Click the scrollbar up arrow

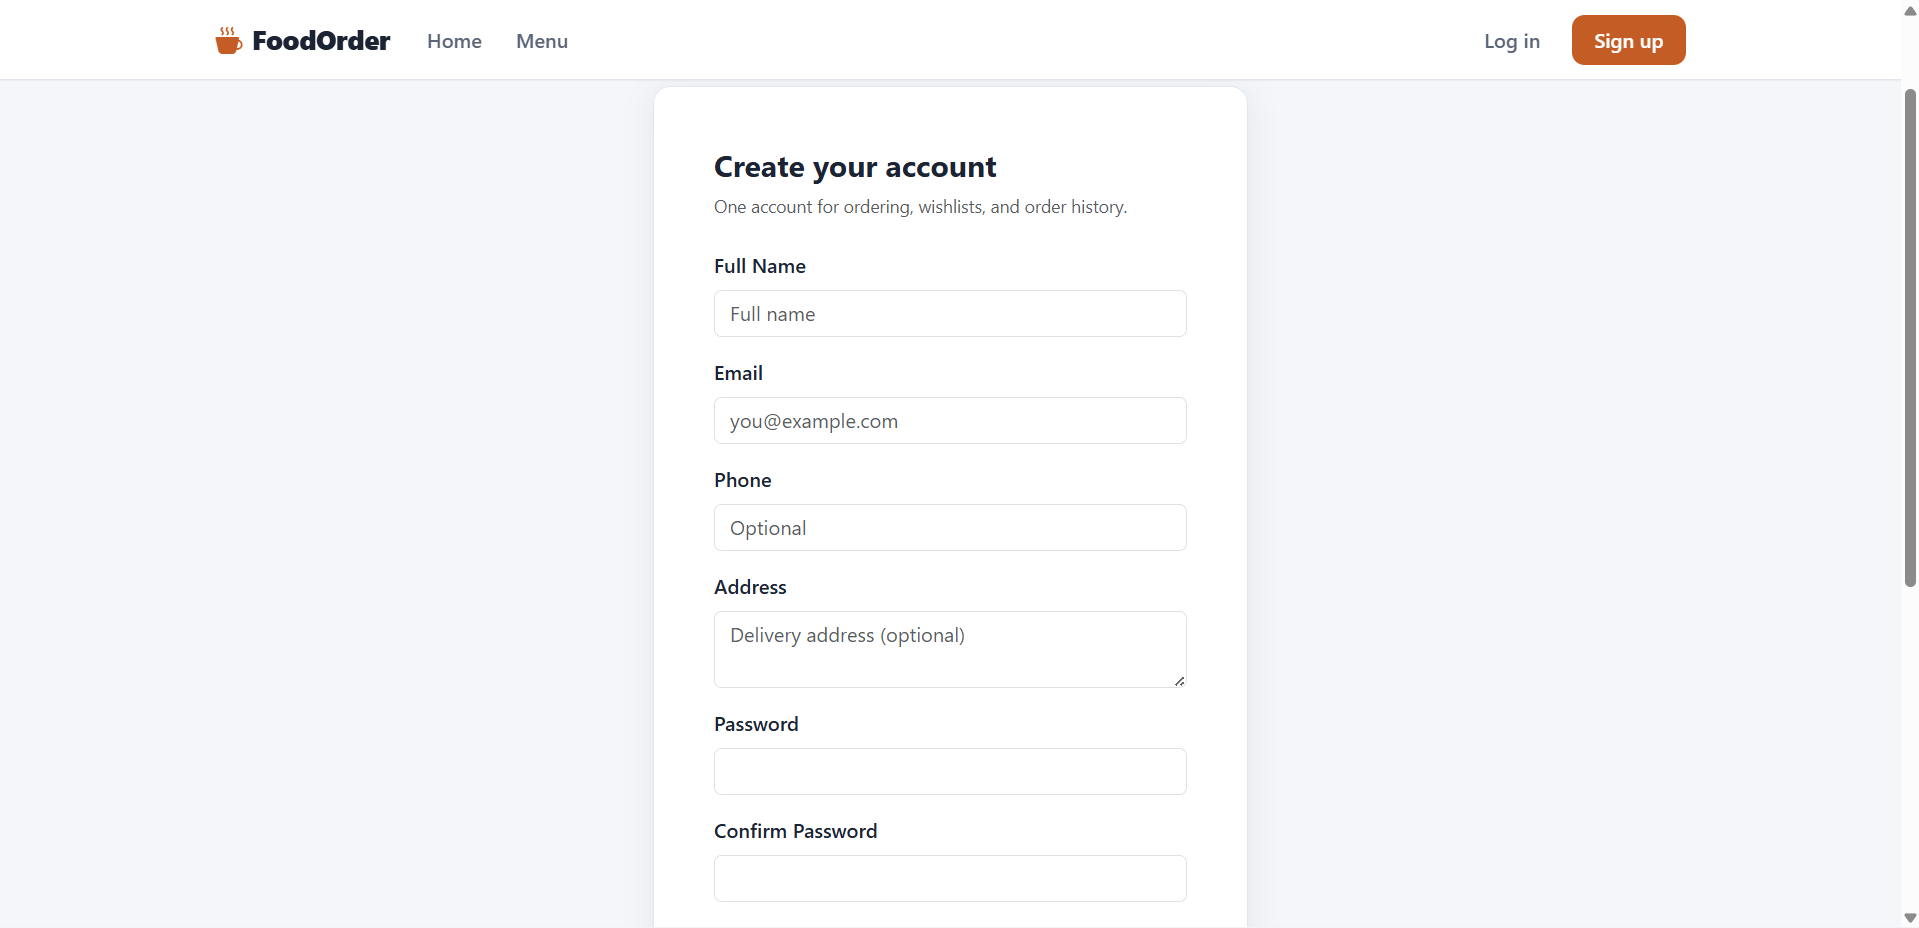(x=1910, y=11)
